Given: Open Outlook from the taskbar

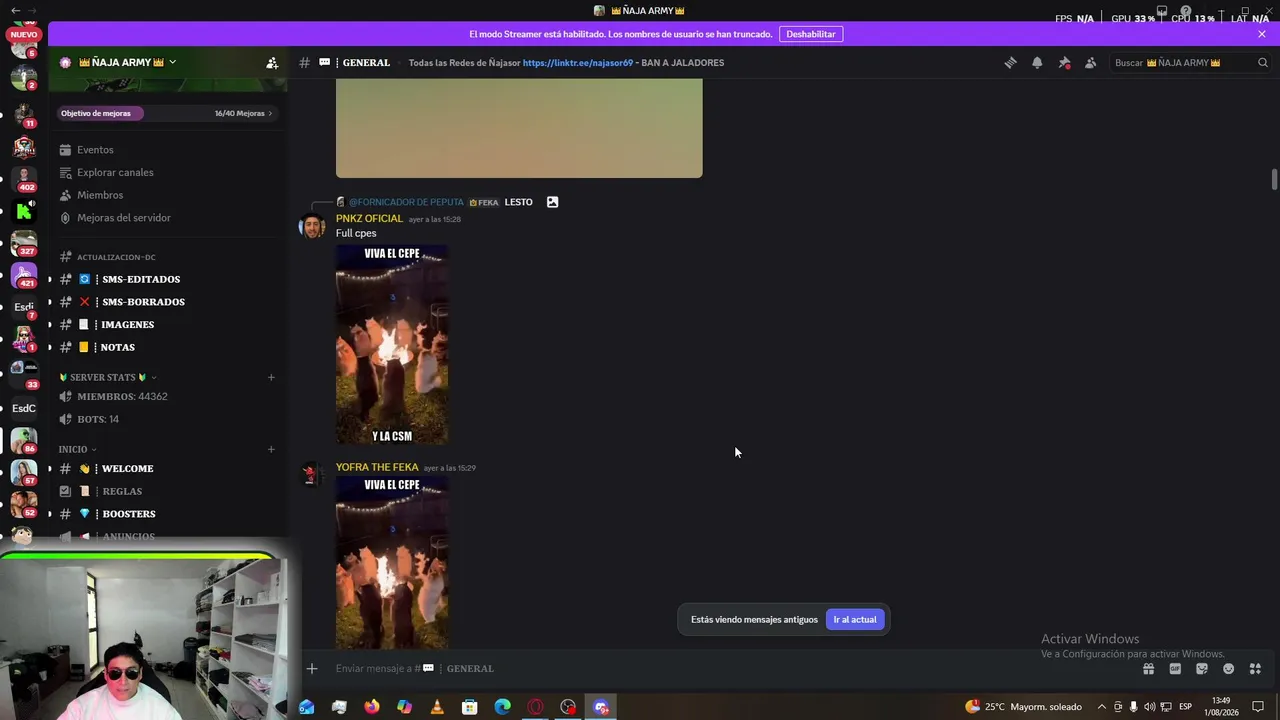Looking at the screenshot, I should [307, 707].
